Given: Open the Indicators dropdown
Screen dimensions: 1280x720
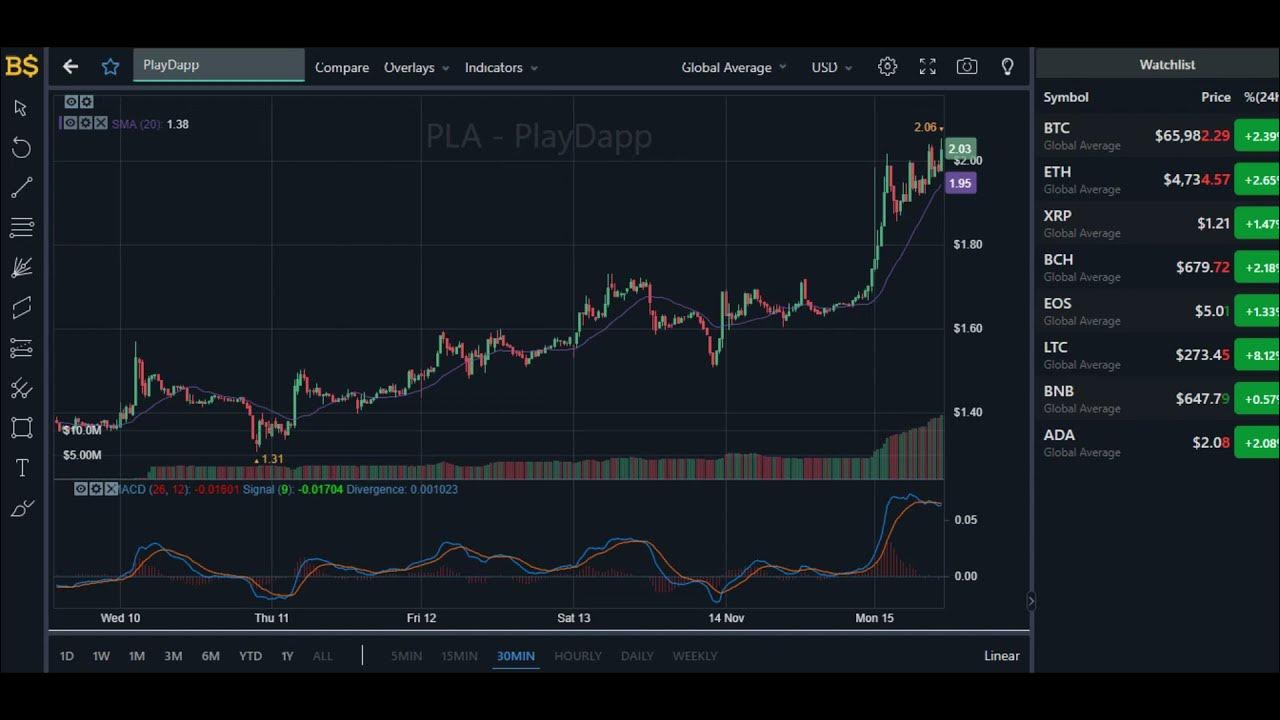Looking at the screenshot, I should tap(501, 67).
